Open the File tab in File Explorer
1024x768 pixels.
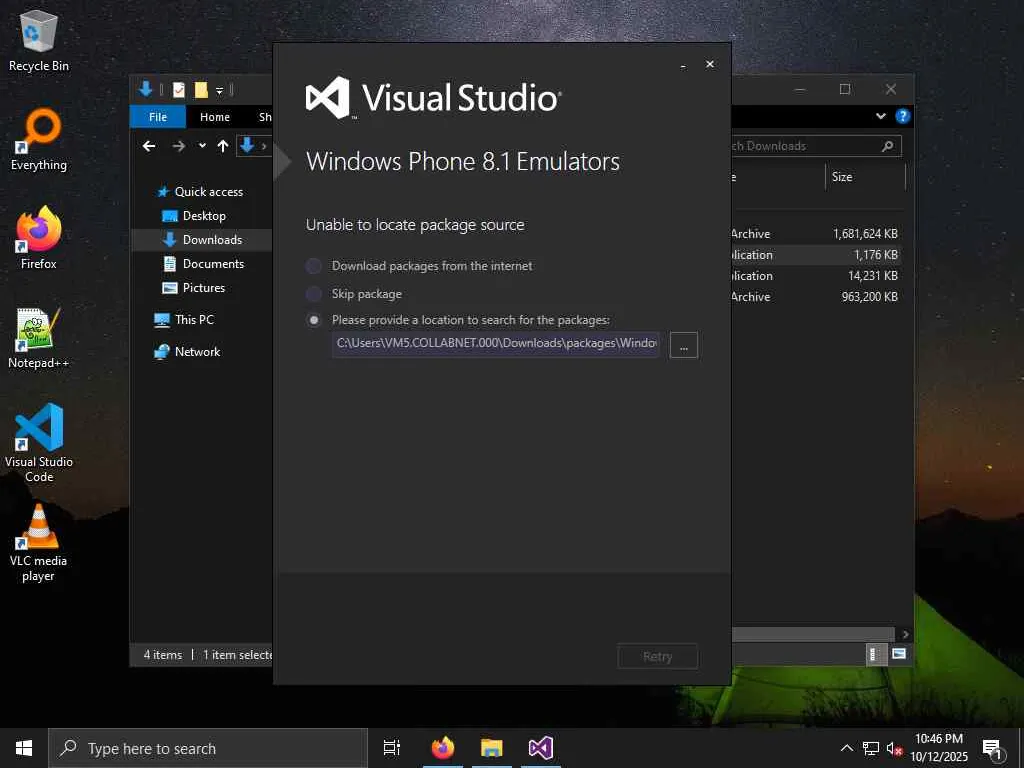click(158, 117)
